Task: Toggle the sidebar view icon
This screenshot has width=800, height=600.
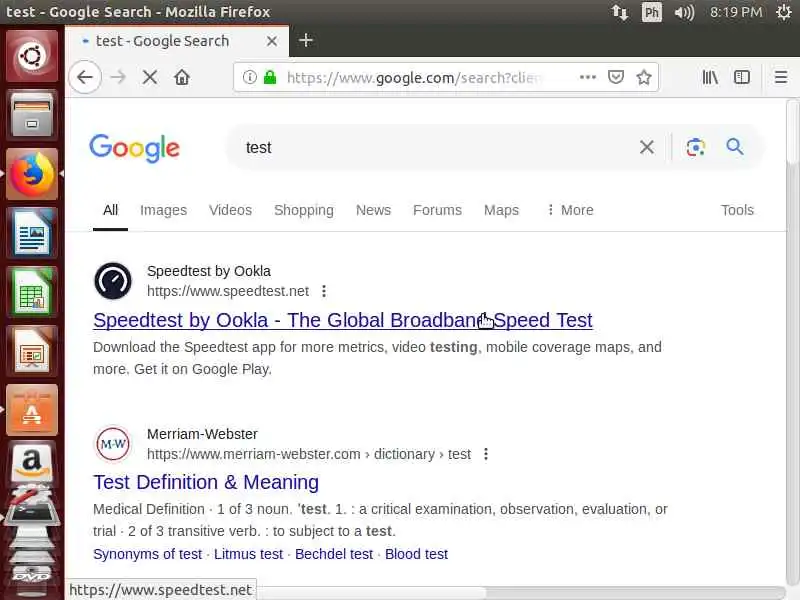Action: pyautogui.click(x=741, y=77)
